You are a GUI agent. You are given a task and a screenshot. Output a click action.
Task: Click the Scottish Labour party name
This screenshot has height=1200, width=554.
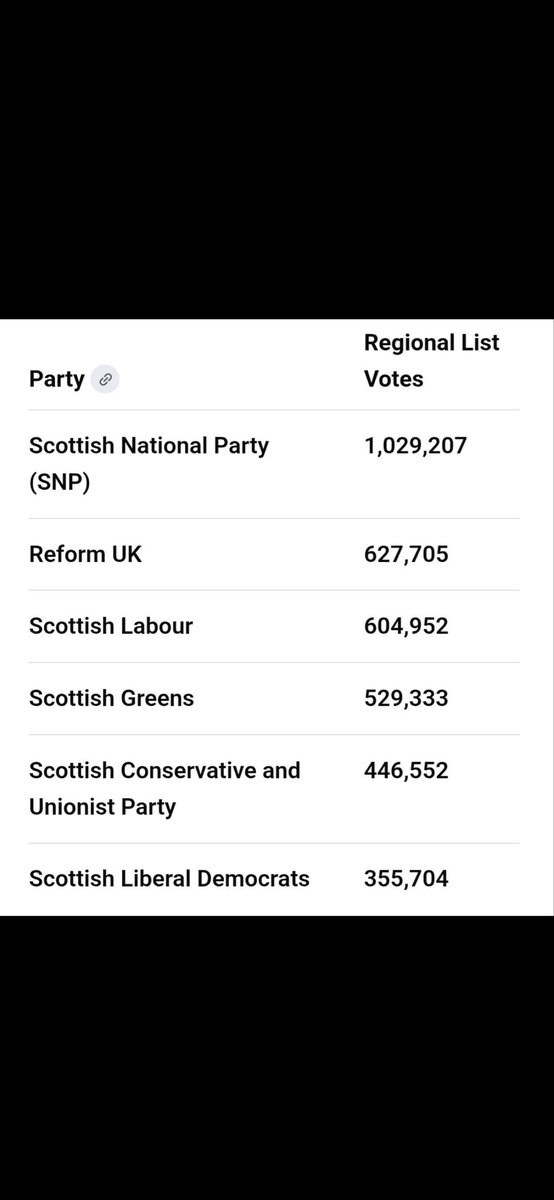111,626
